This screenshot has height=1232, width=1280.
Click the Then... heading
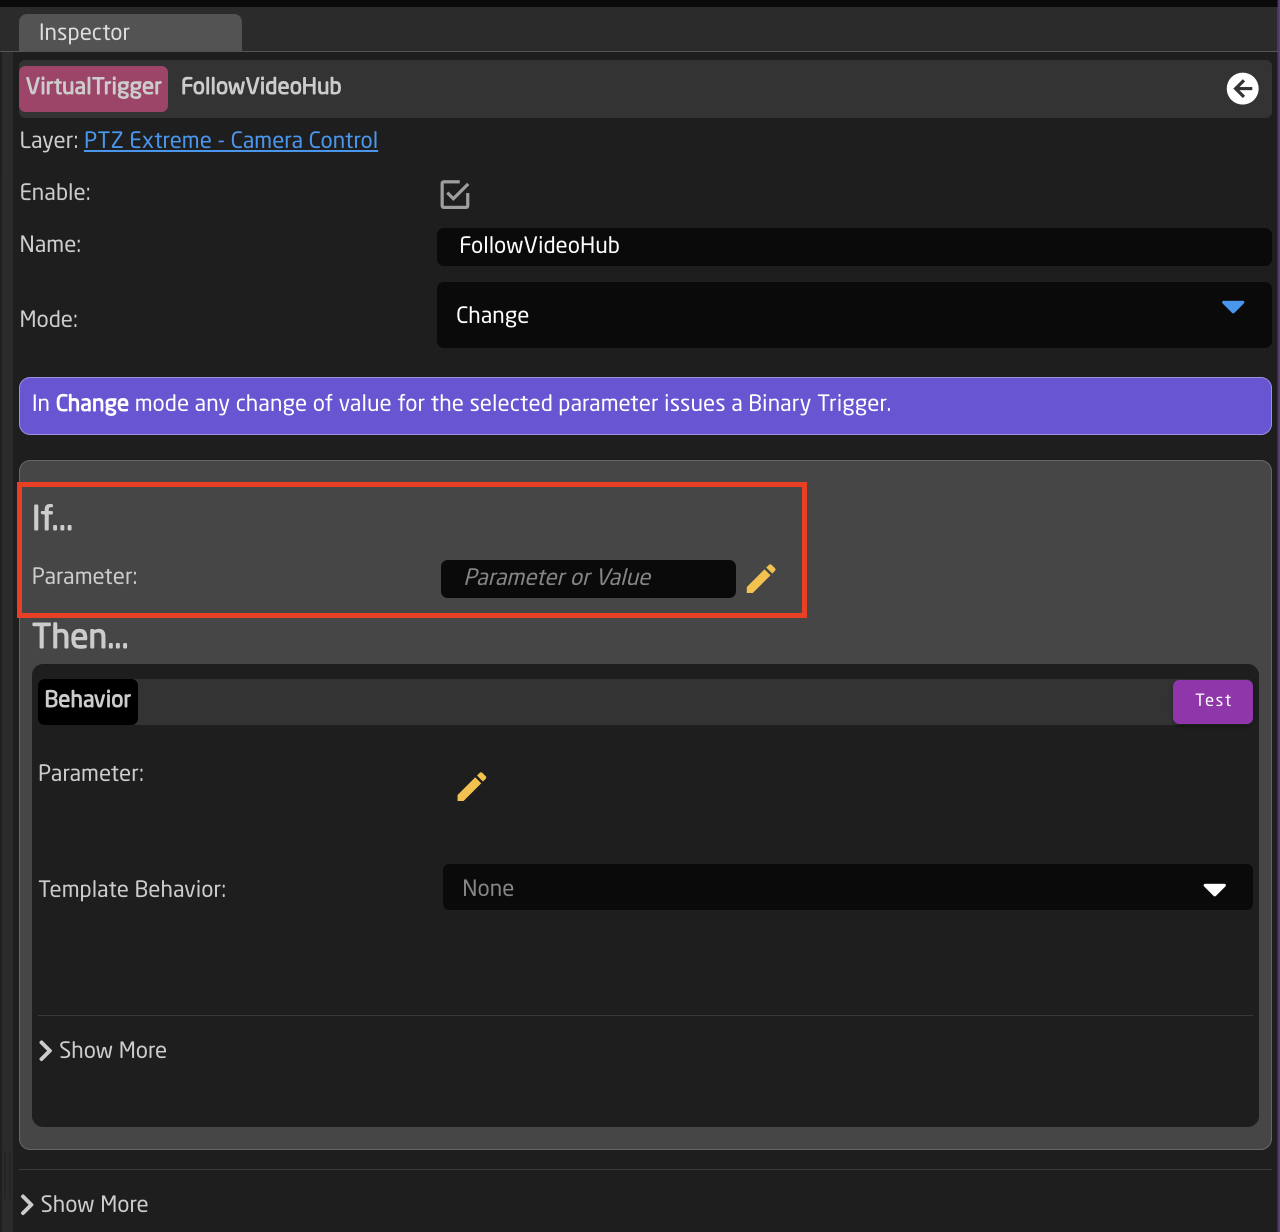click(80, 636)
